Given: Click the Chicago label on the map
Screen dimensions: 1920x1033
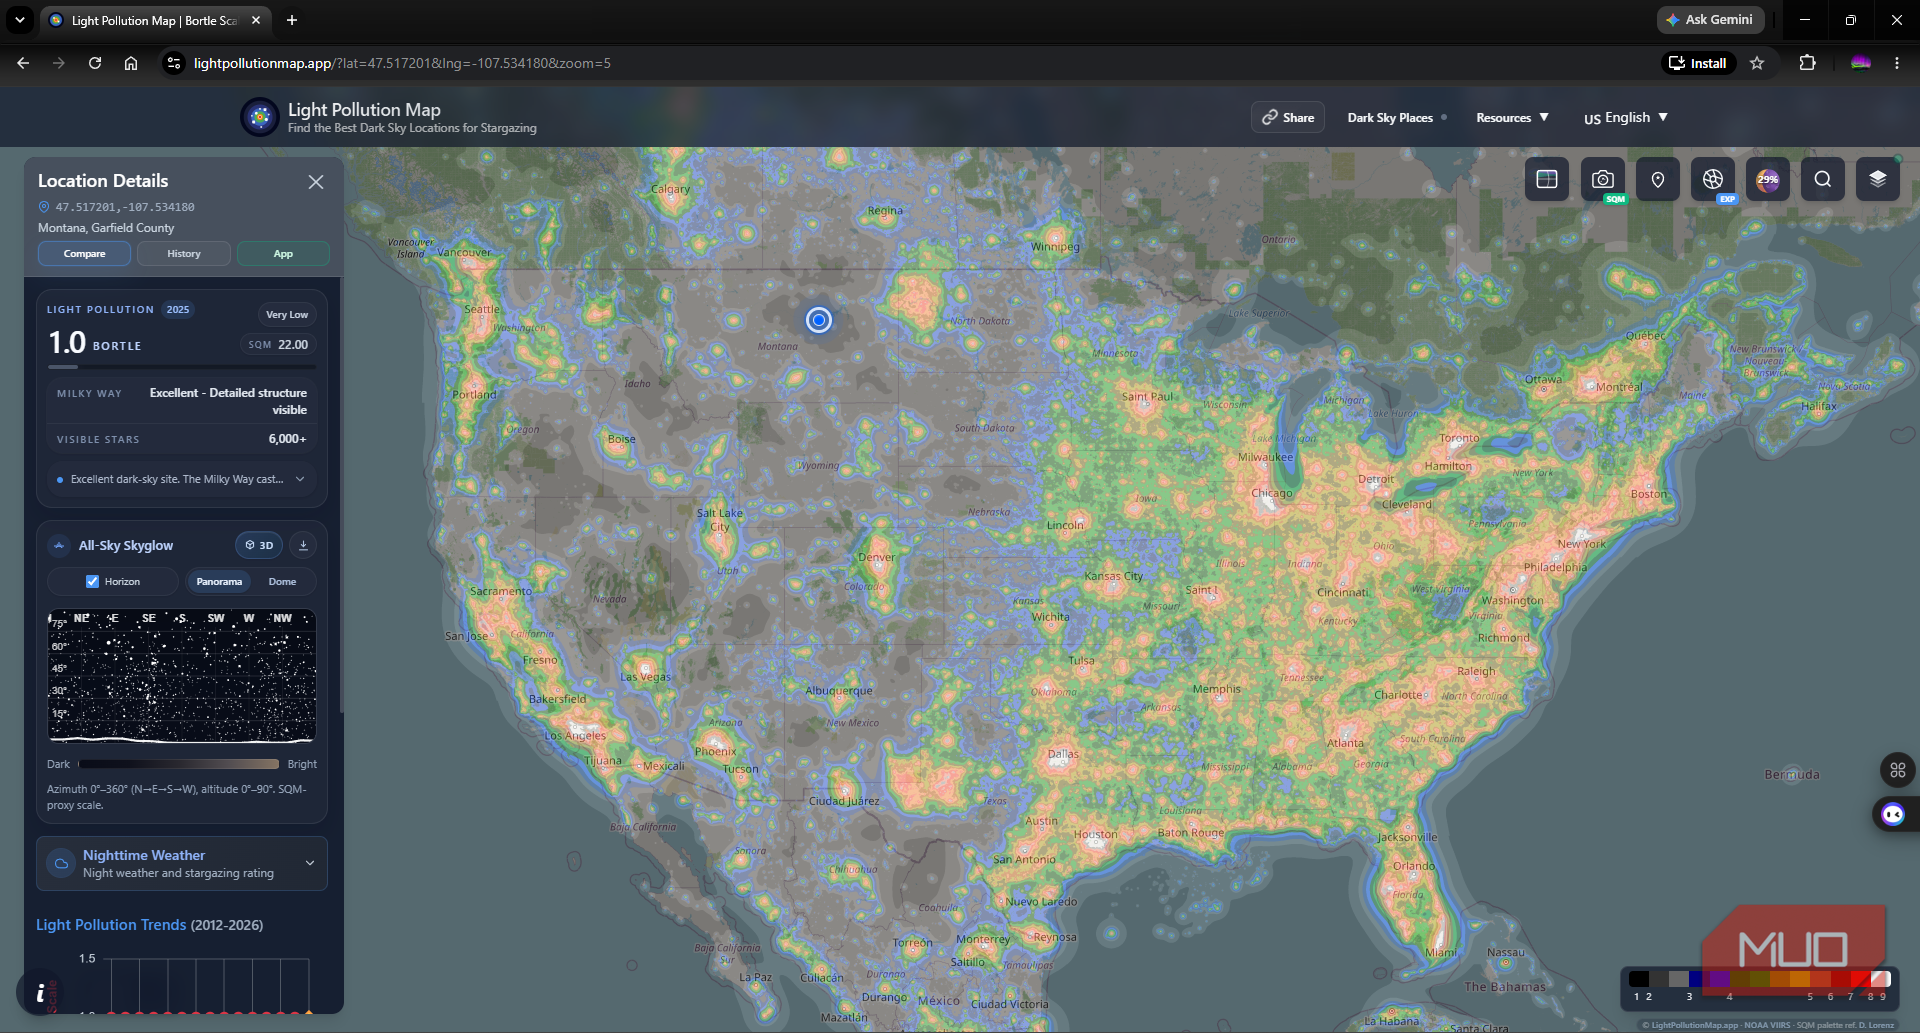Looking at the screenshot, I should point(1272,493).
